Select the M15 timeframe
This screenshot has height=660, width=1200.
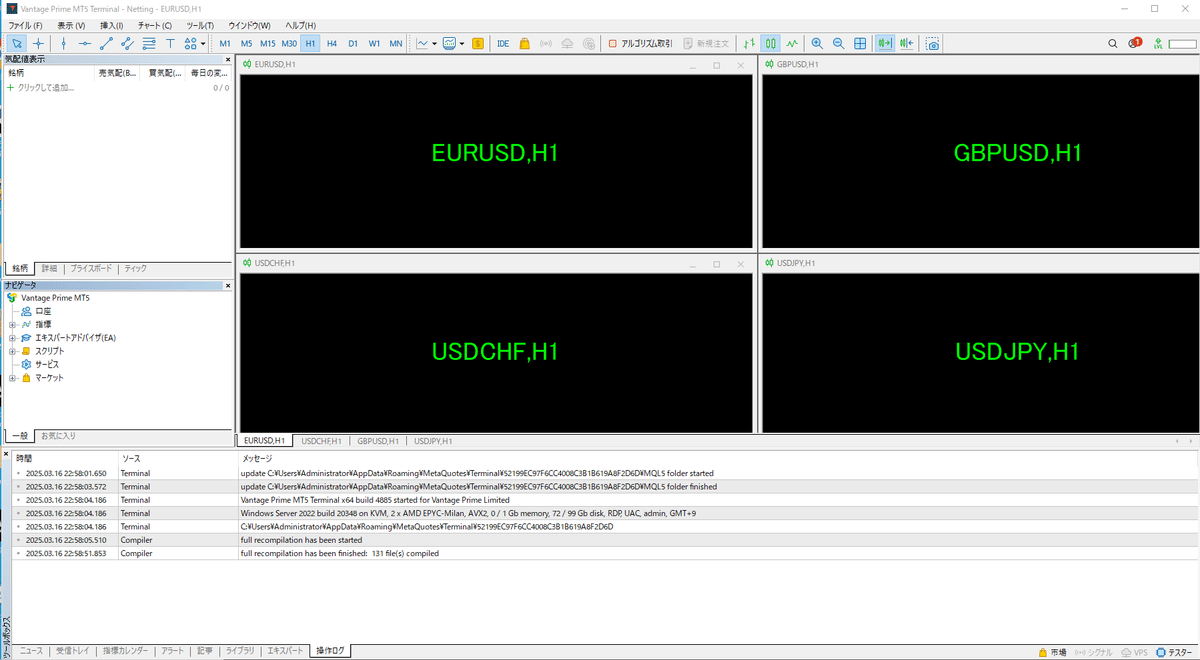[x=266, y=43]
